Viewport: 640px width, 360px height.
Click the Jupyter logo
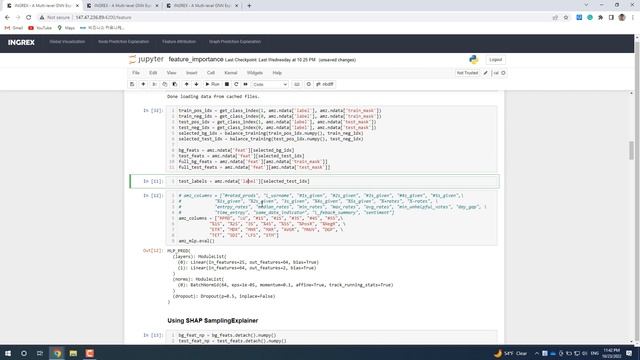tap(146, 60)
